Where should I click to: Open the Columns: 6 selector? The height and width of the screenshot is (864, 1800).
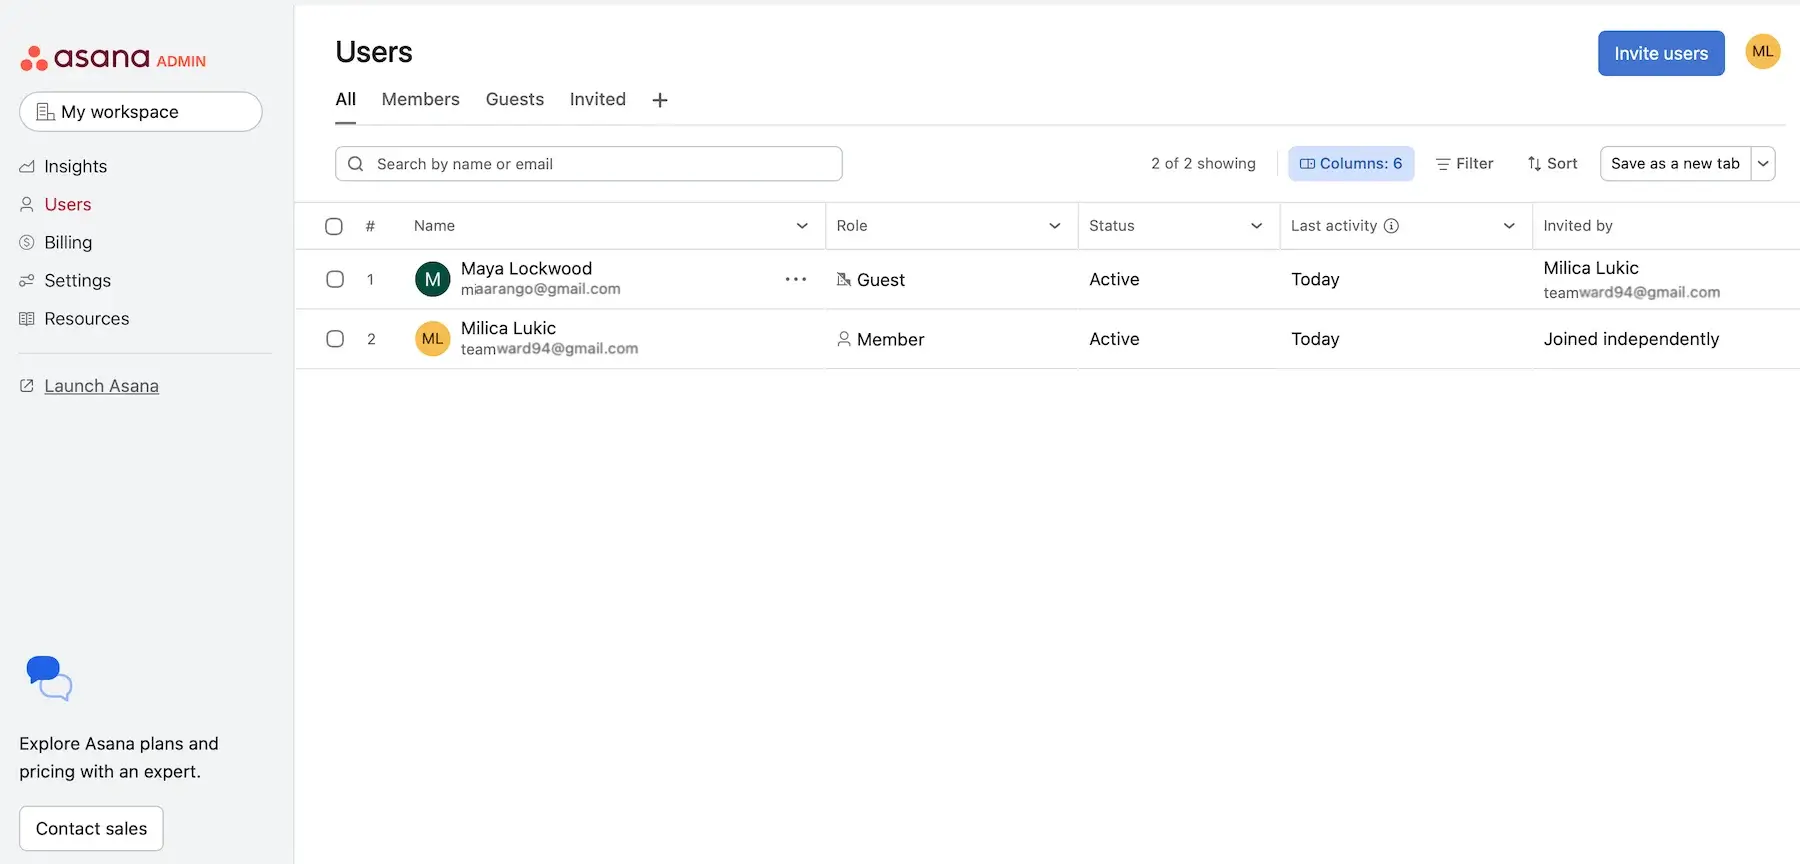1351,164
